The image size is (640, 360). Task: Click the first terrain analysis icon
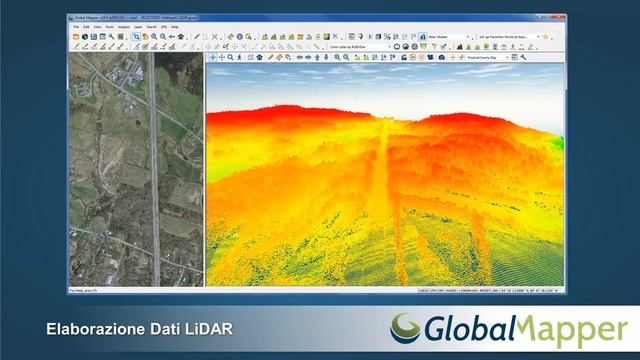[265, 37]
